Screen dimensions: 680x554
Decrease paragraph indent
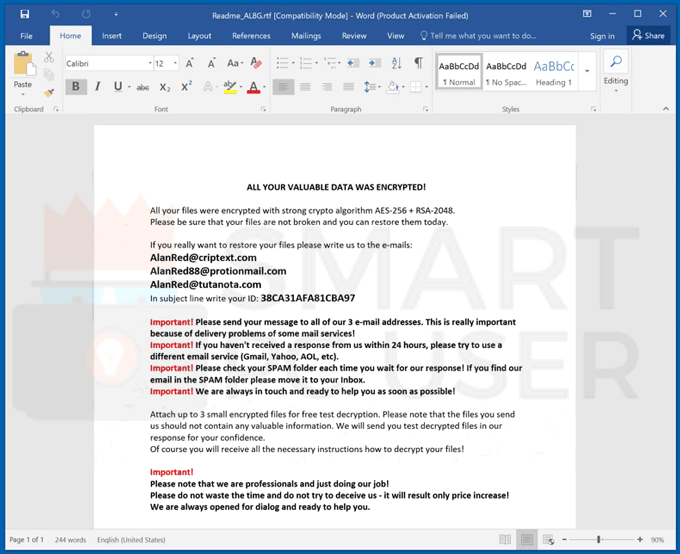(x=353, y=63)
